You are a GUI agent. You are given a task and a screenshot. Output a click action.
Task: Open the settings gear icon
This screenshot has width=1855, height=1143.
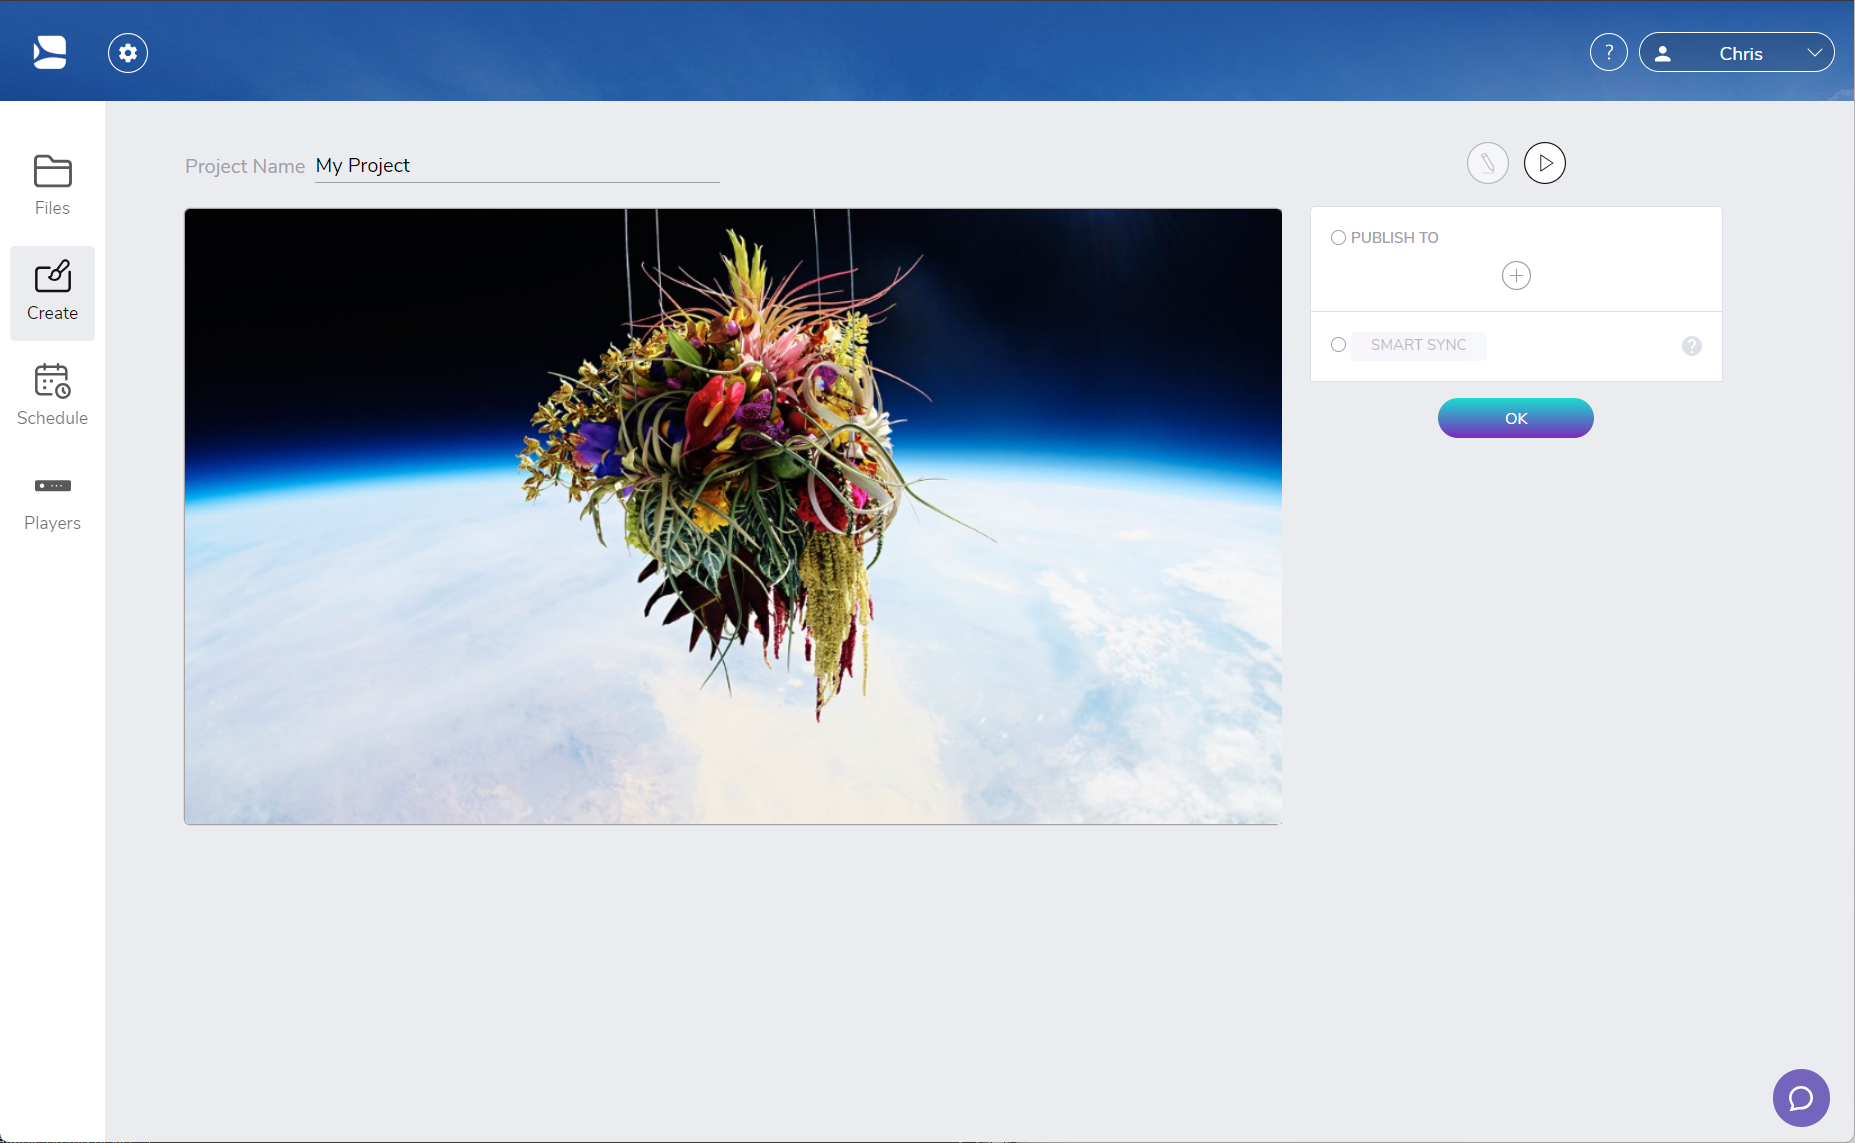128,53
